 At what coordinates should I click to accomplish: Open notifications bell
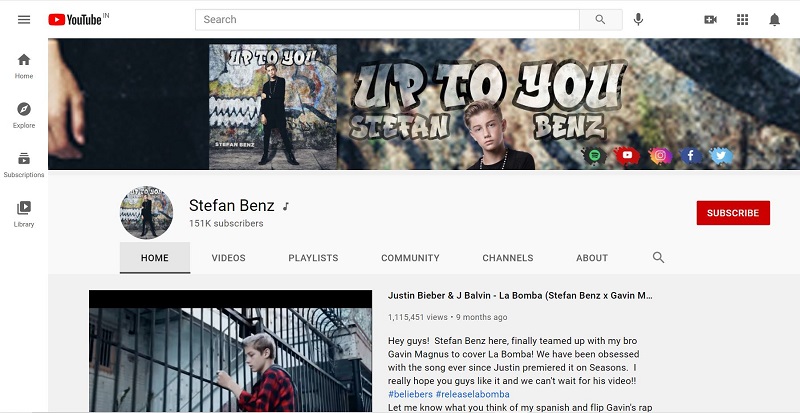[x=774, y=19]
